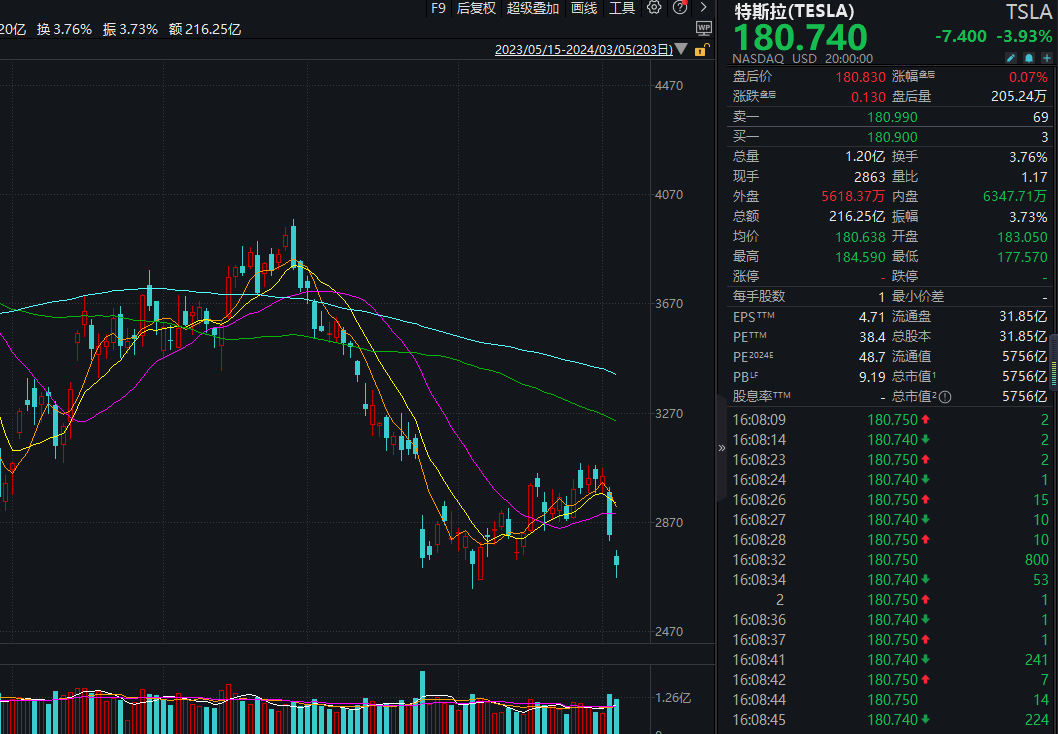Click the info icon beside 总市值²

(x=945, y=397)
